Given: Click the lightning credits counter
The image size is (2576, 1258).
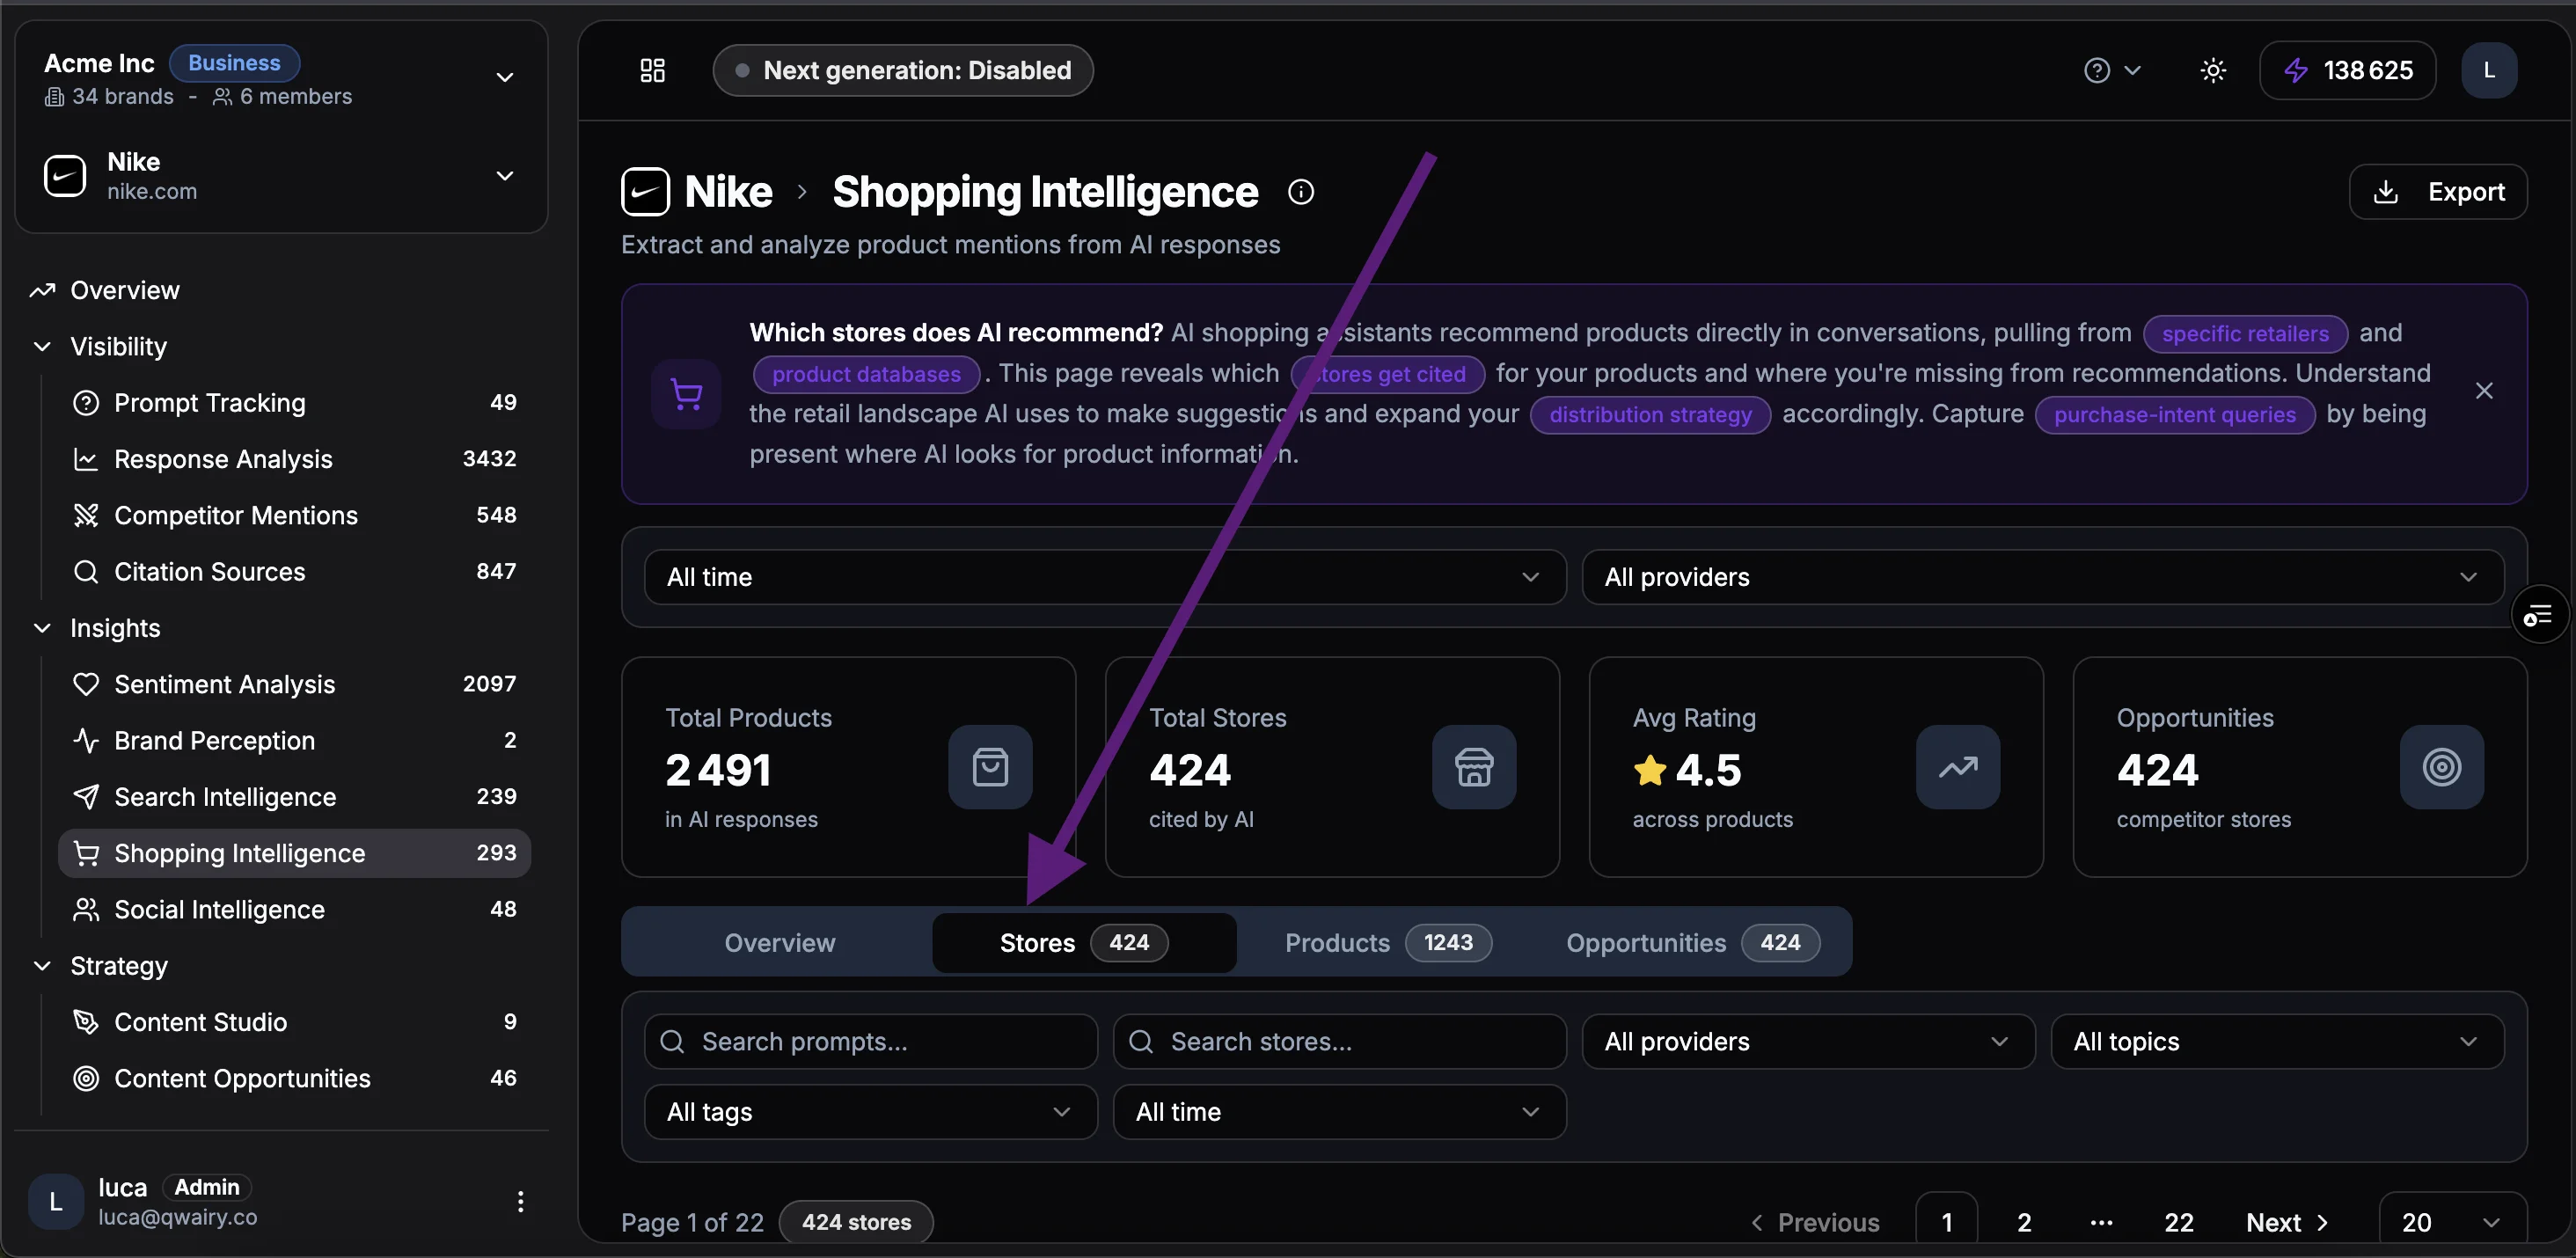Looking at the screenshot, I should [2348, 70].
